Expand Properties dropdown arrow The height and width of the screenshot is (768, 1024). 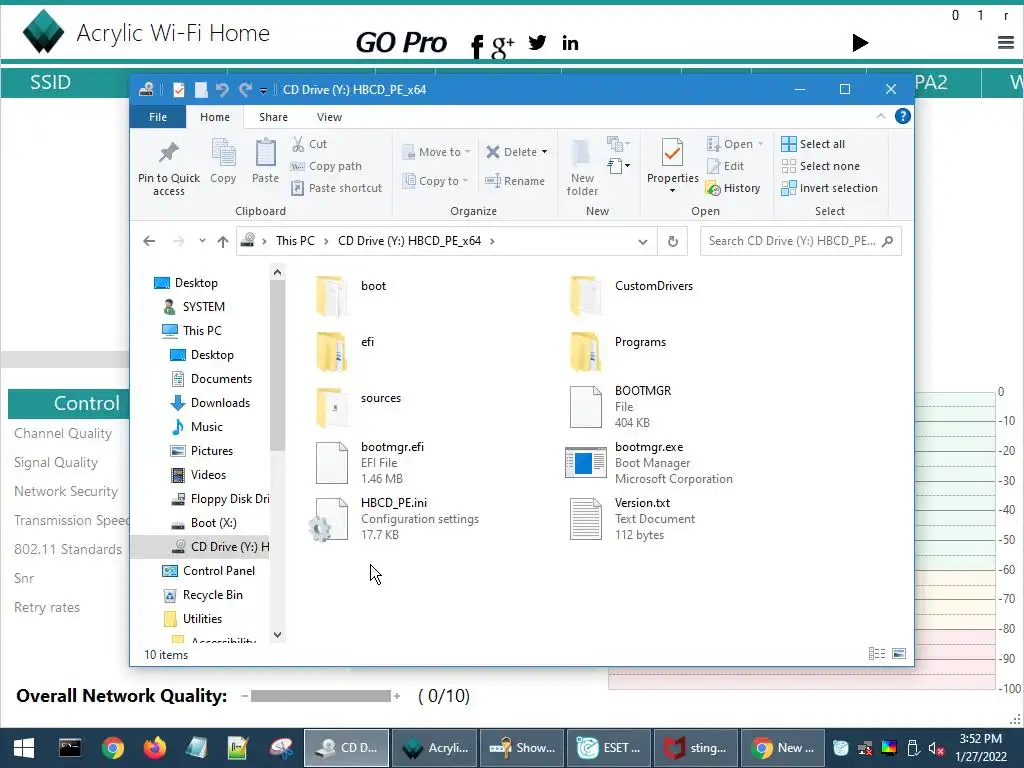tap(672, 191)
